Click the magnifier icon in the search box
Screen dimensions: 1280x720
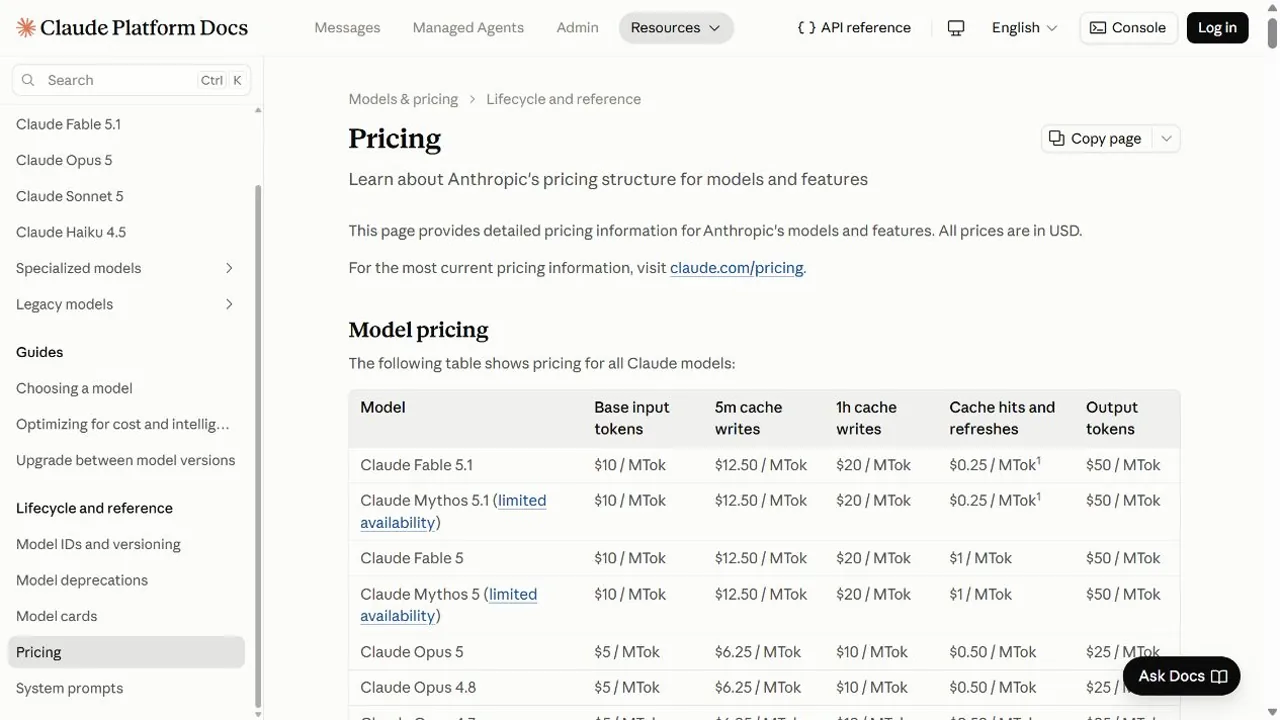click(x=28, y=80)
